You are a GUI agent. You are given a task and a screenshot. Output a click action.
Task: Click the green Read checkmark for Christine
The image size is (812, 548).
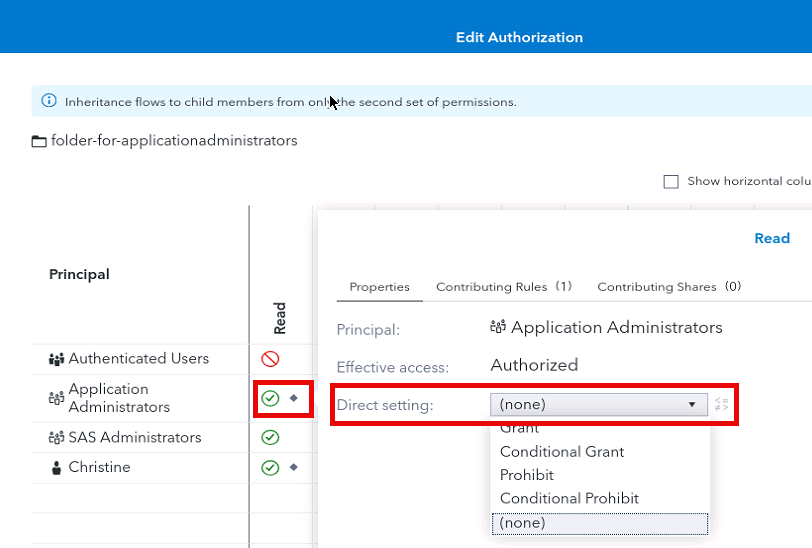[270, 467]
